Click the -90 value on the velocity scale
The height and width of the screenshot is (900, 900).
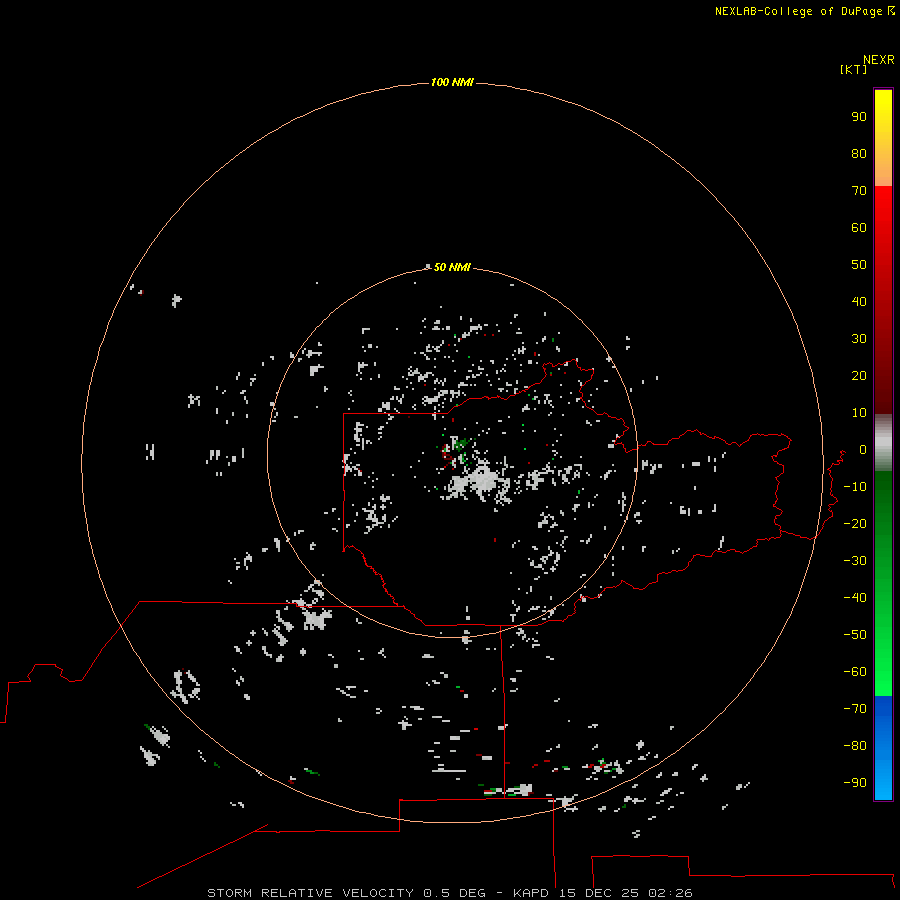[855, 783]
